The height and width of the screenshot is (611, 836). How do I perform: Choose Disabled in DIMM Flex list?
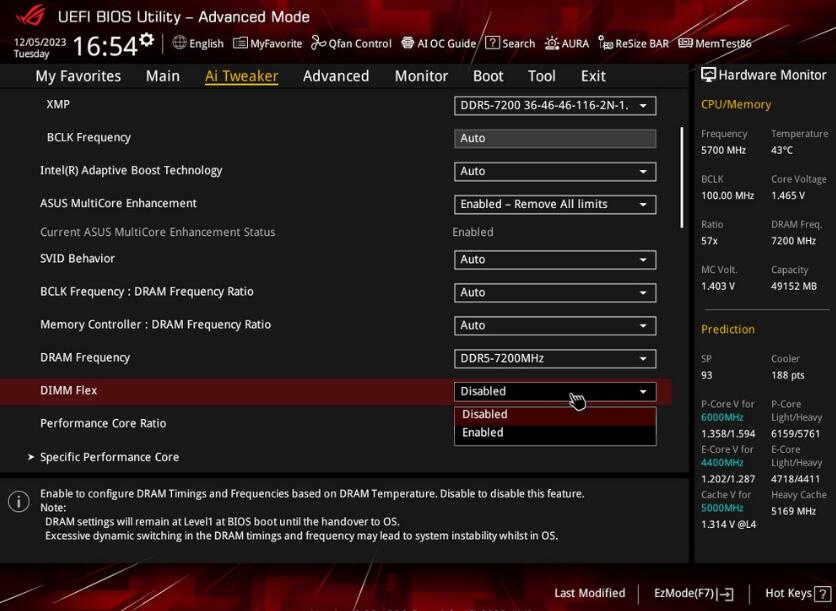(555, 414)
